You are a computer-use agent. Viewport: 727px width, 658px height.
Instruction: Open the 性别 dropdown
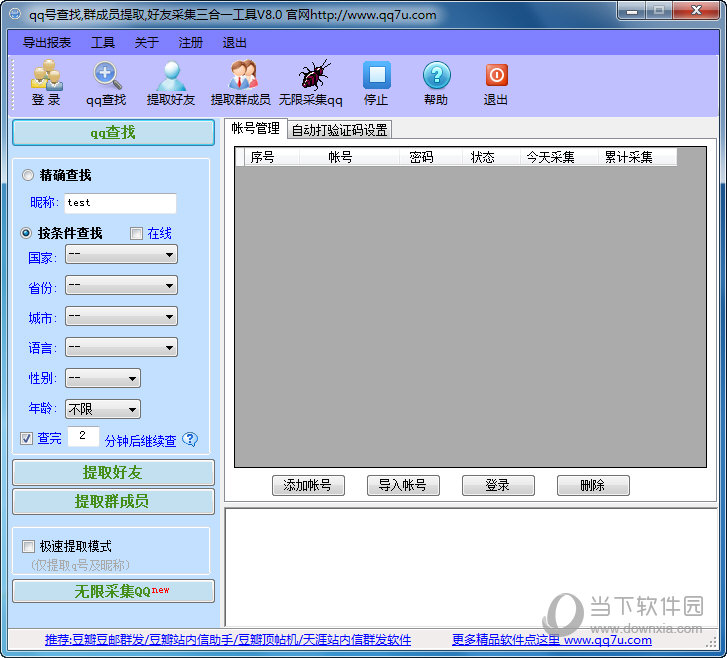pos(103,378)
